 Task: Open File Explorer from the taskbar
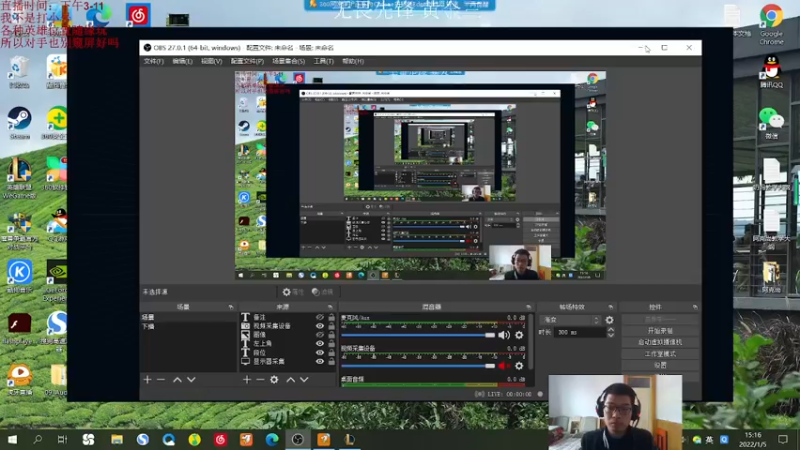(117, 439)
